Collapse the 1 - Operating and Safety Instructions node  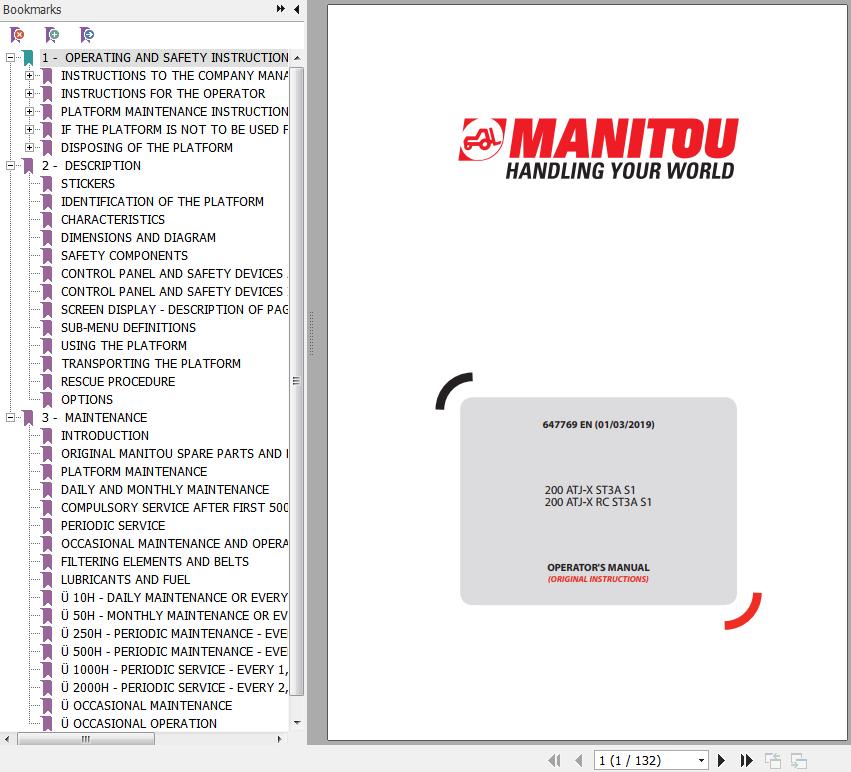(x=10, y=58)
